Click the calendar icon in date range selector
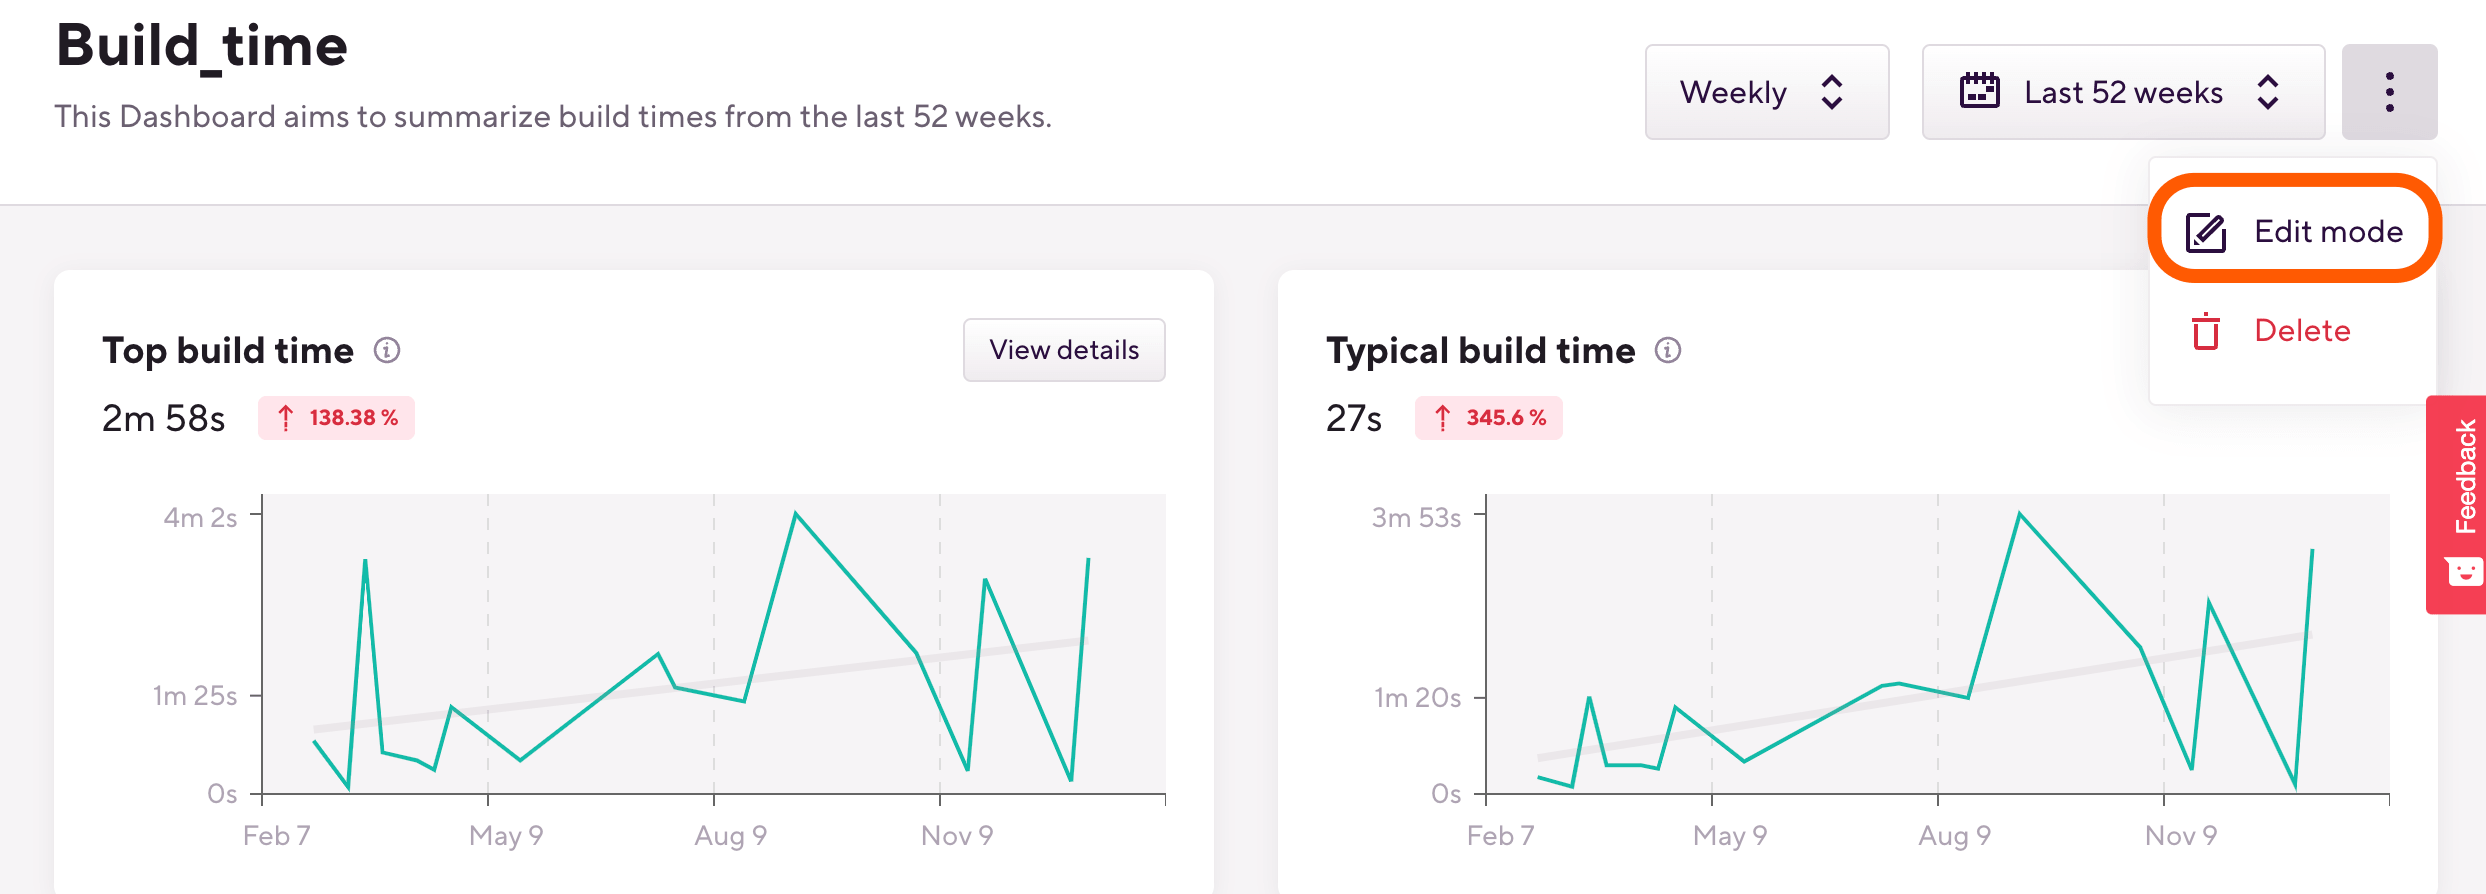 coord(1979,92)
